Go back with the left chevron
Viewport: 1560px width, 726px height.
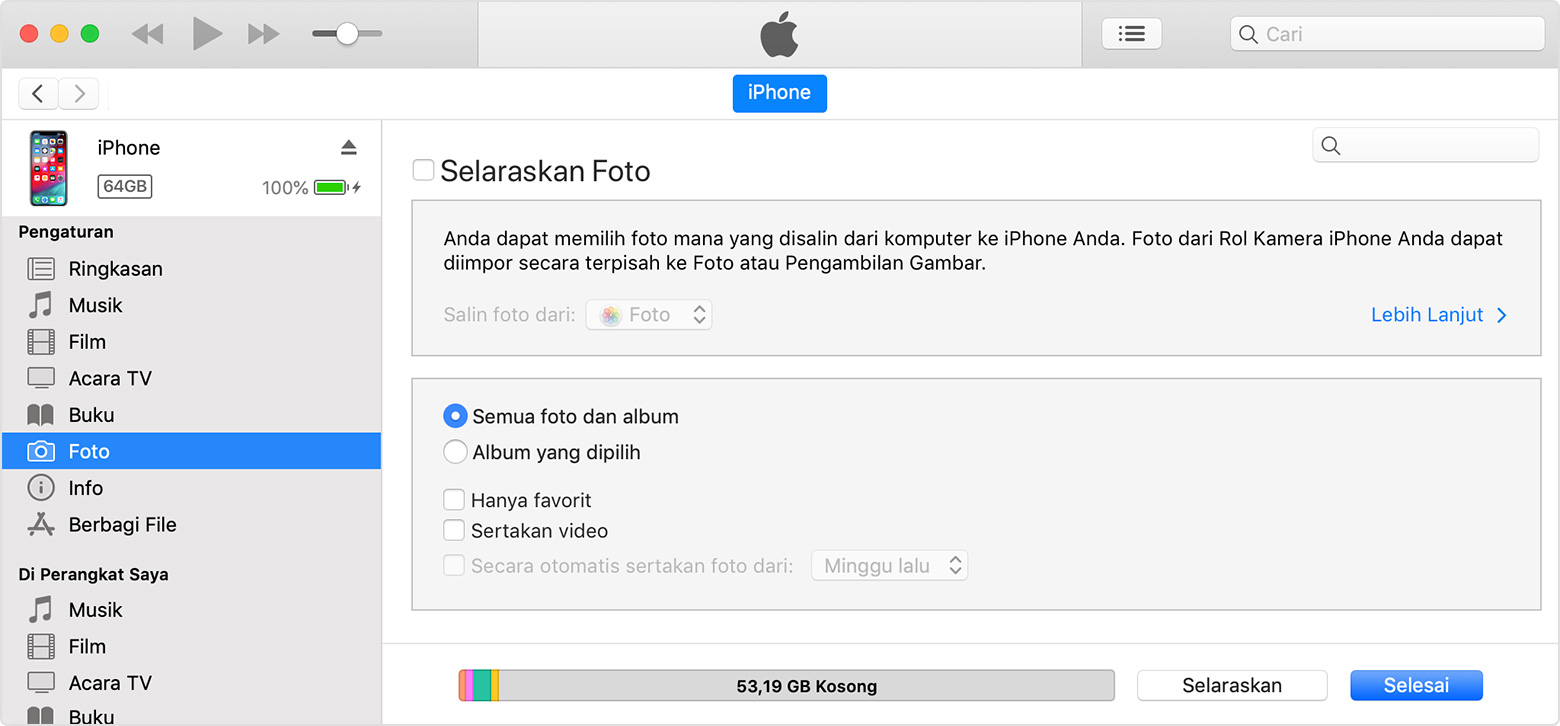[38, 93]
